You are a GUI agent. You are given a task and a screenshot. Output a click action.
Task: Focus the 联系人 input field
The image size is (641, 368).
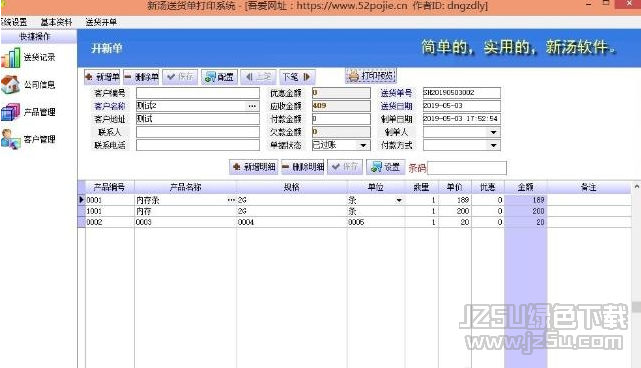click(198, 132)
